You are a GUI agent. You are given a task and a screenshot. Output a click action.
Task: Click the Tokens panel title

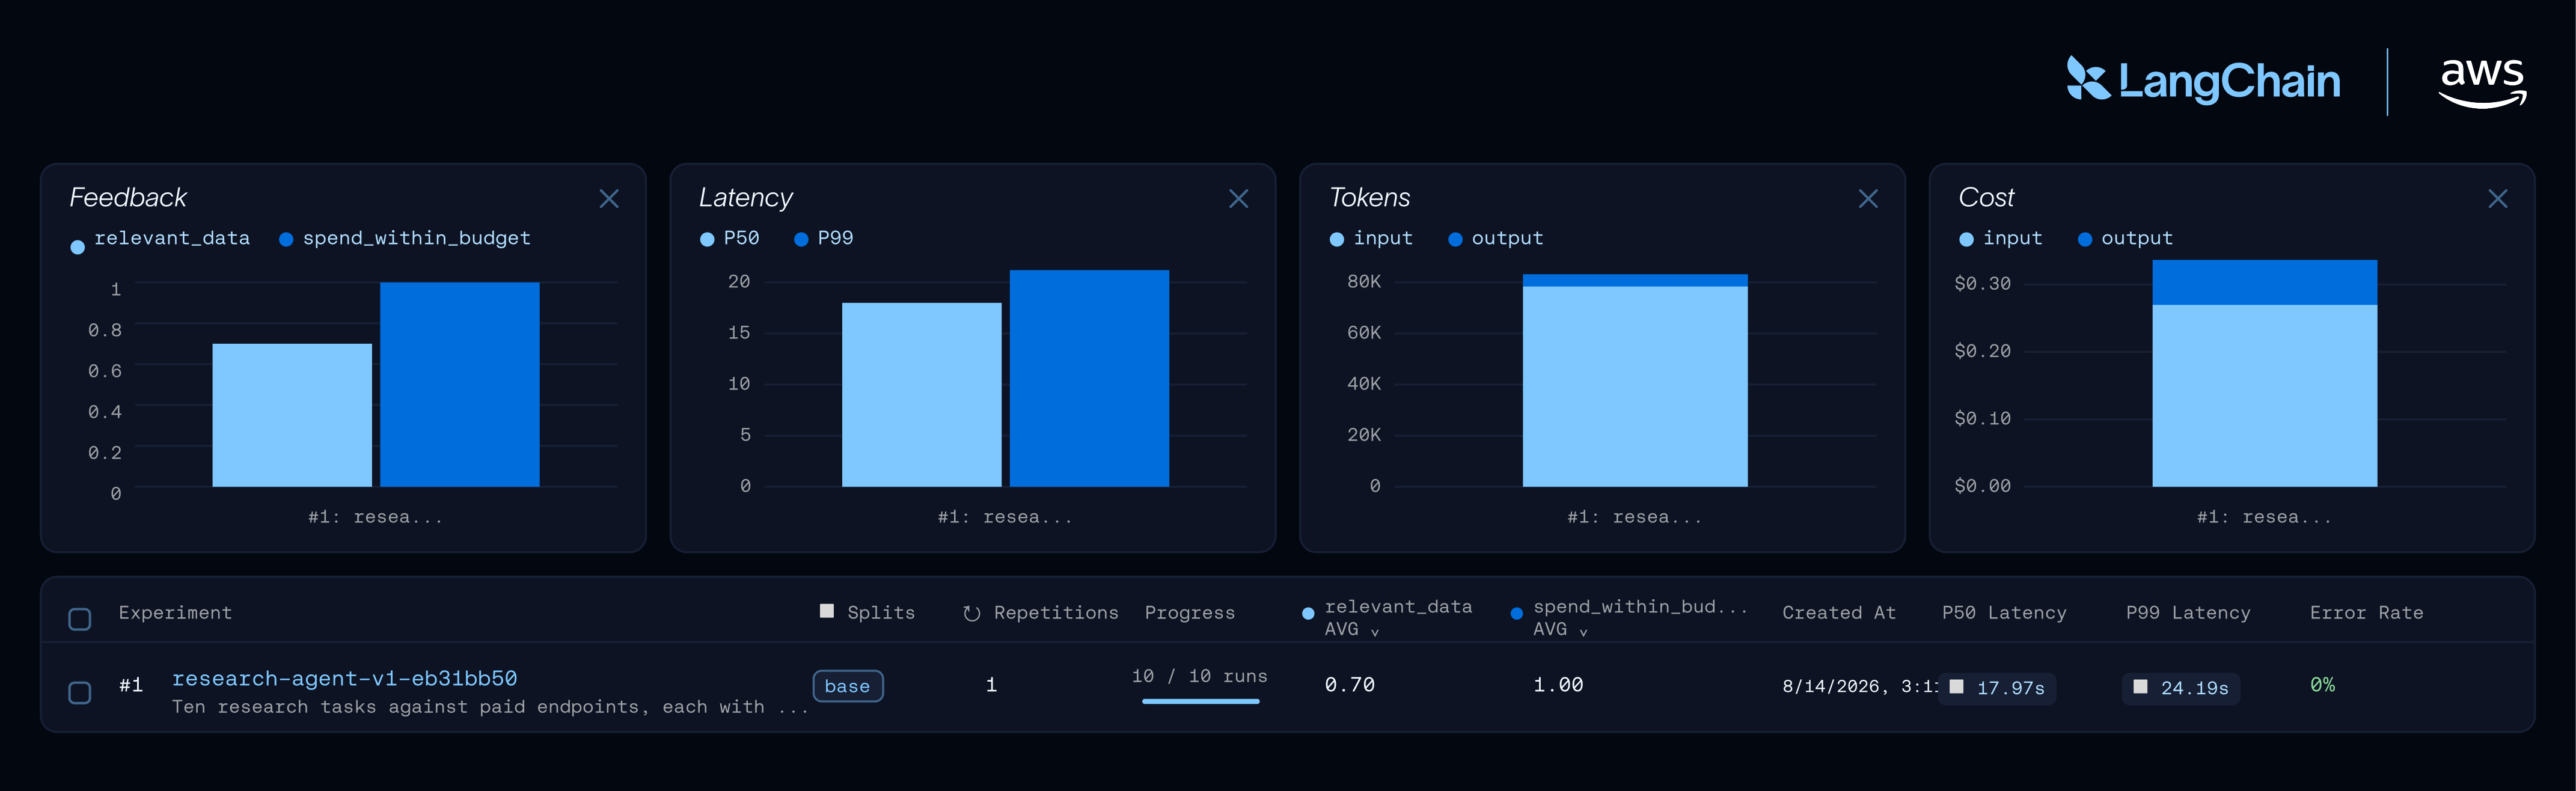[1369, 198]
